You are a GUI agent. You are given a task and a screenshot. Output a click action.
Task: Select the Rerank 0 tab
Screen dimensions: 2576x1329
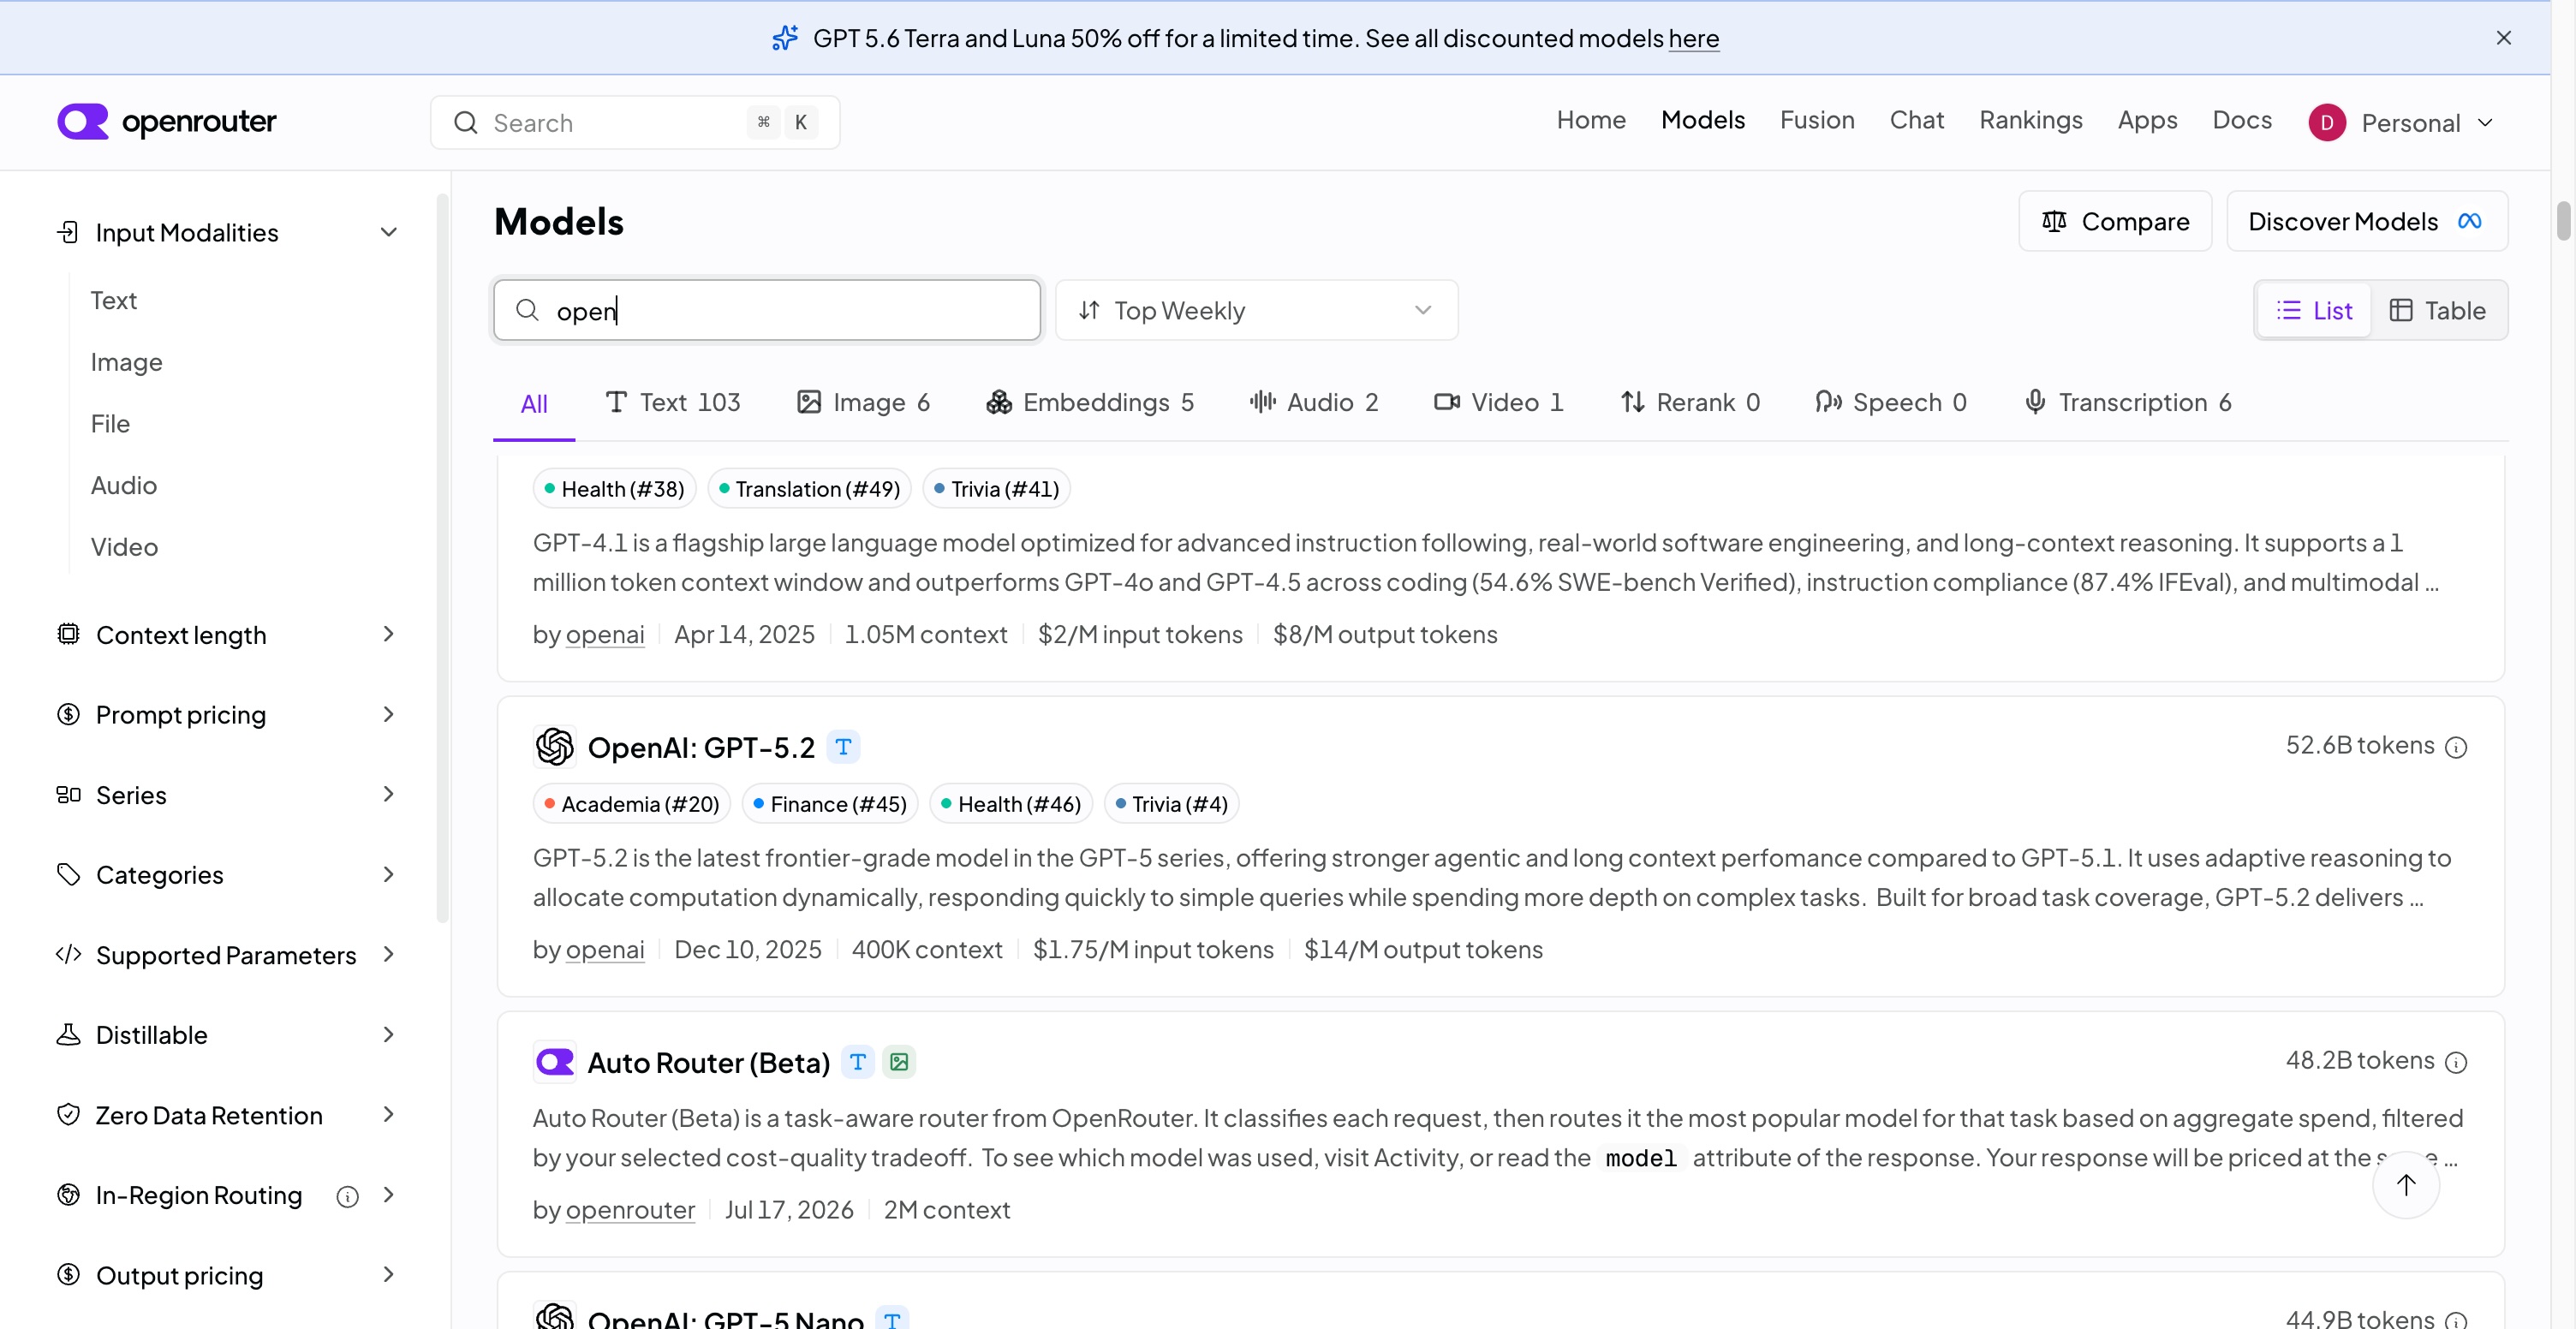pyautogui.click(x=1689, y=402)
